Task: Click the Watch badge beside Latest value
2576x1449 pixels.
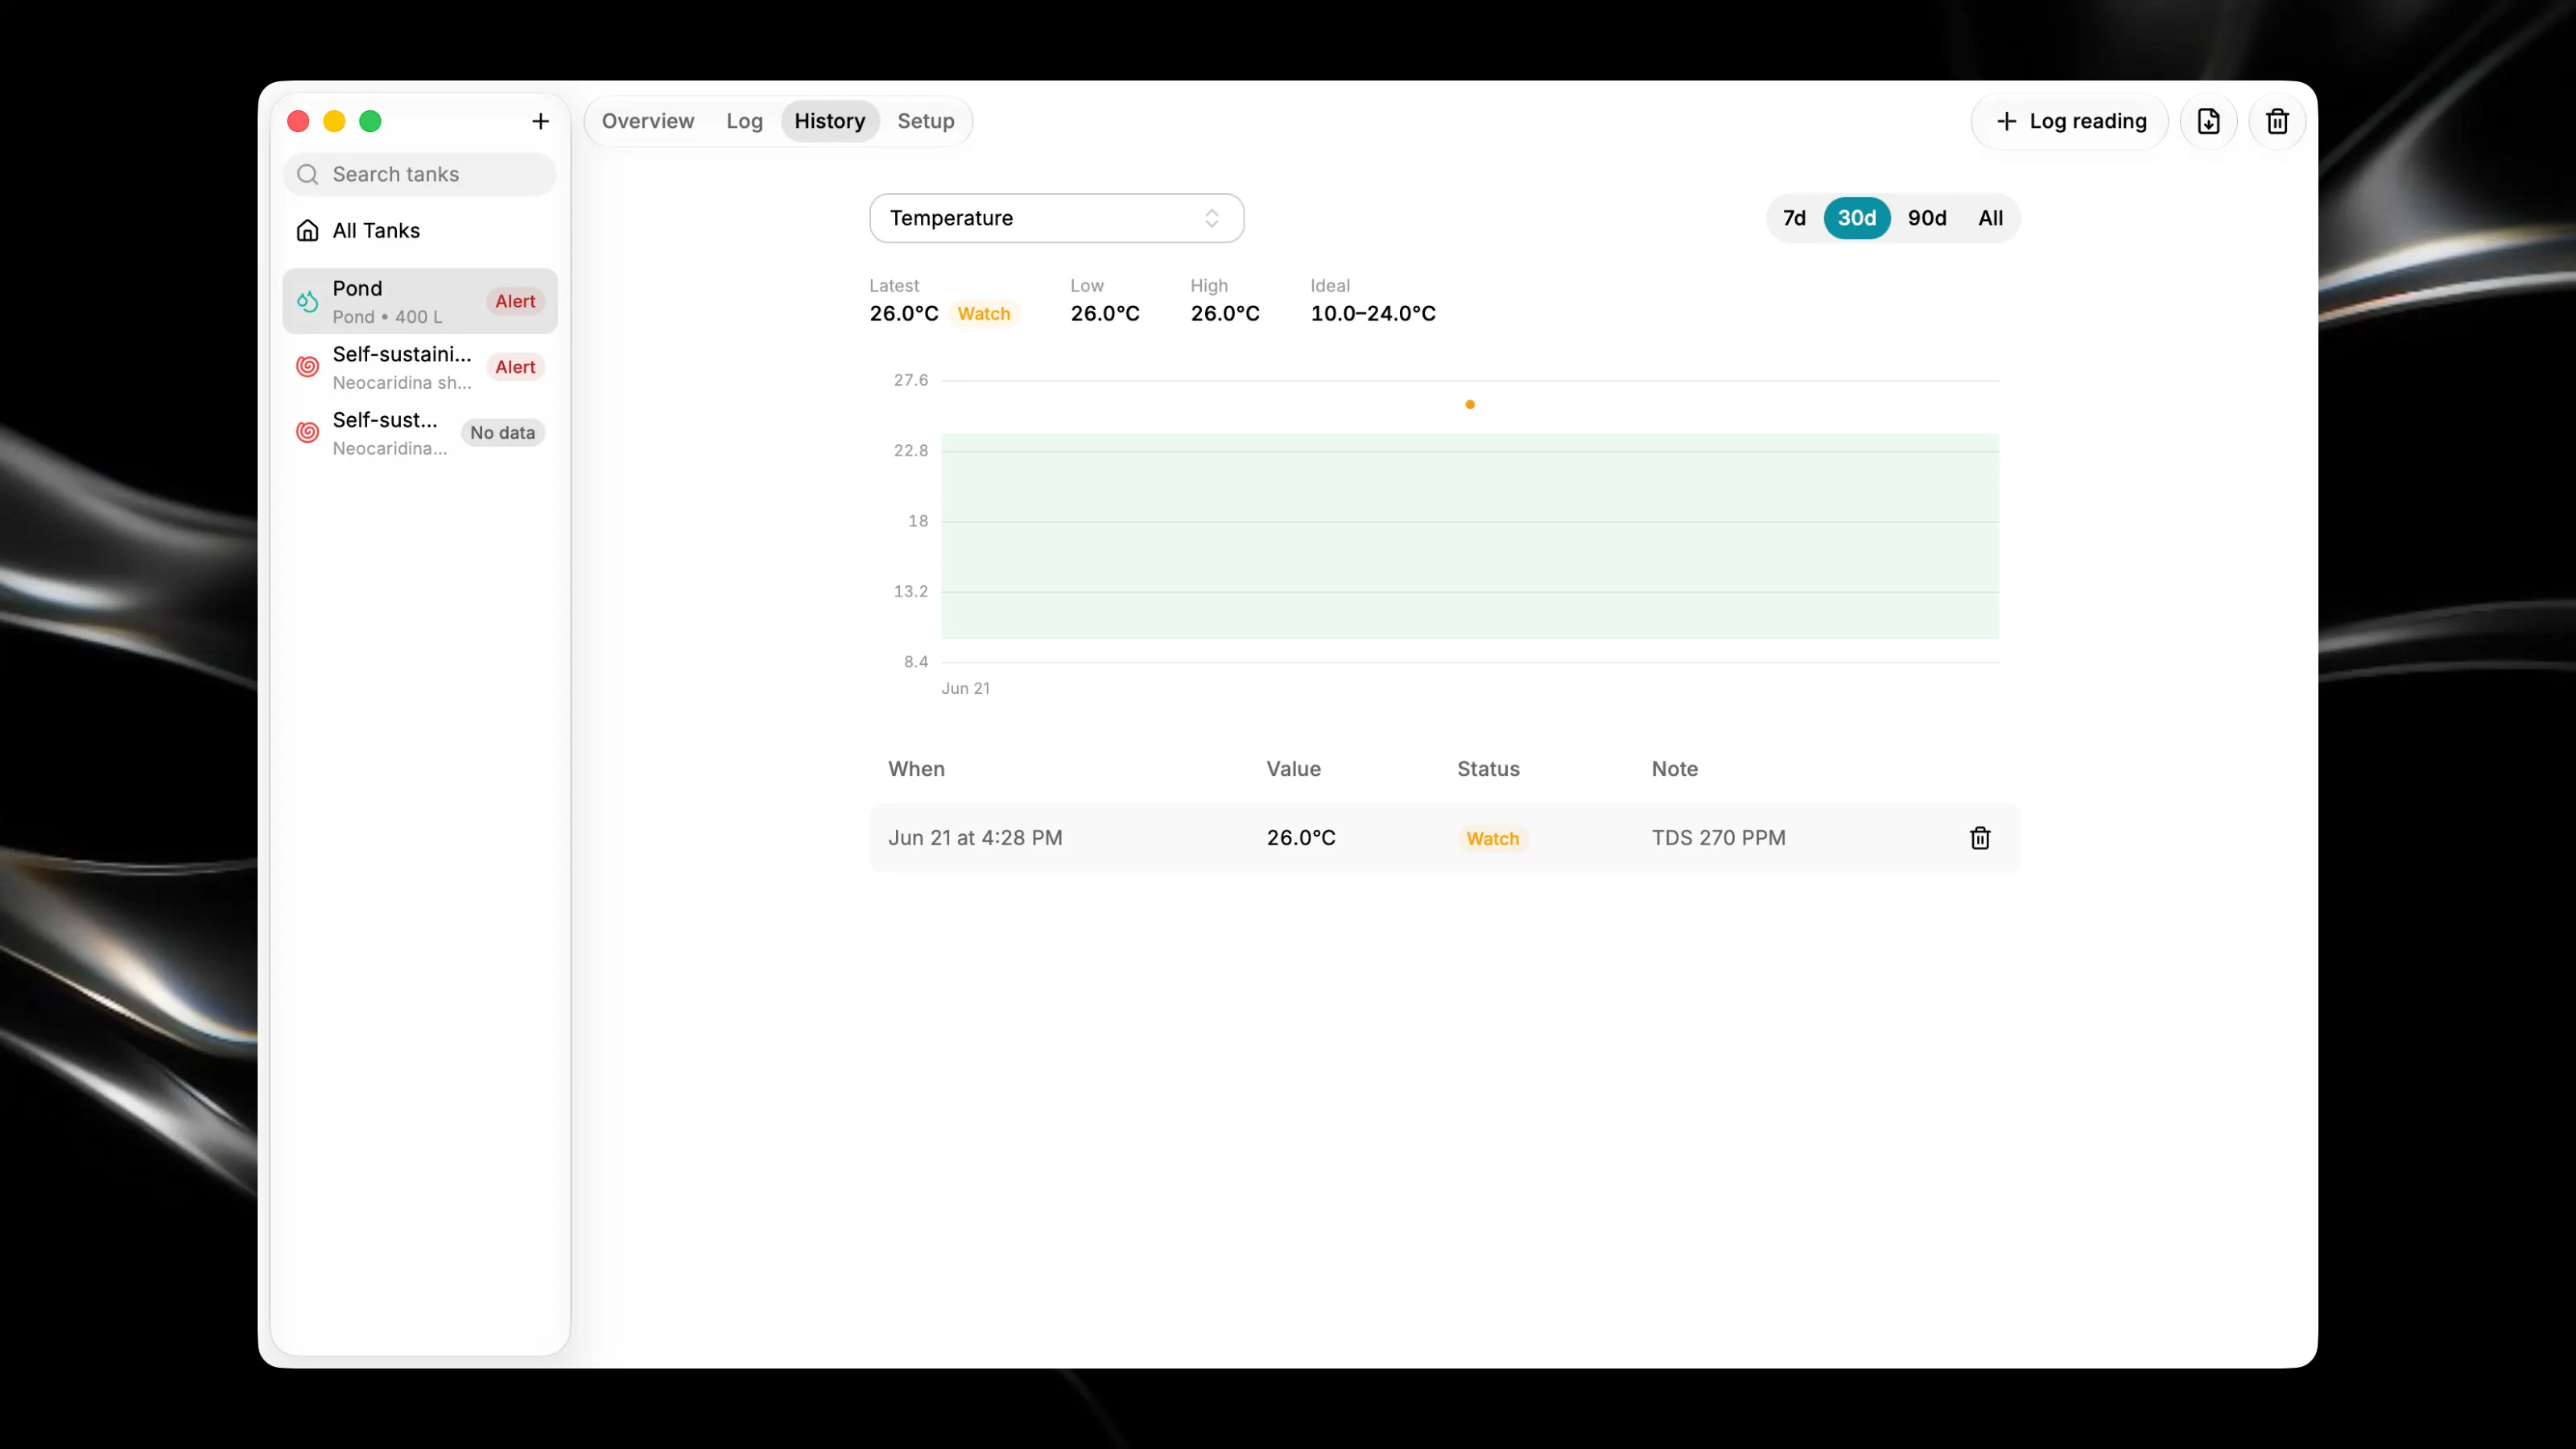Action: (983, 314)
